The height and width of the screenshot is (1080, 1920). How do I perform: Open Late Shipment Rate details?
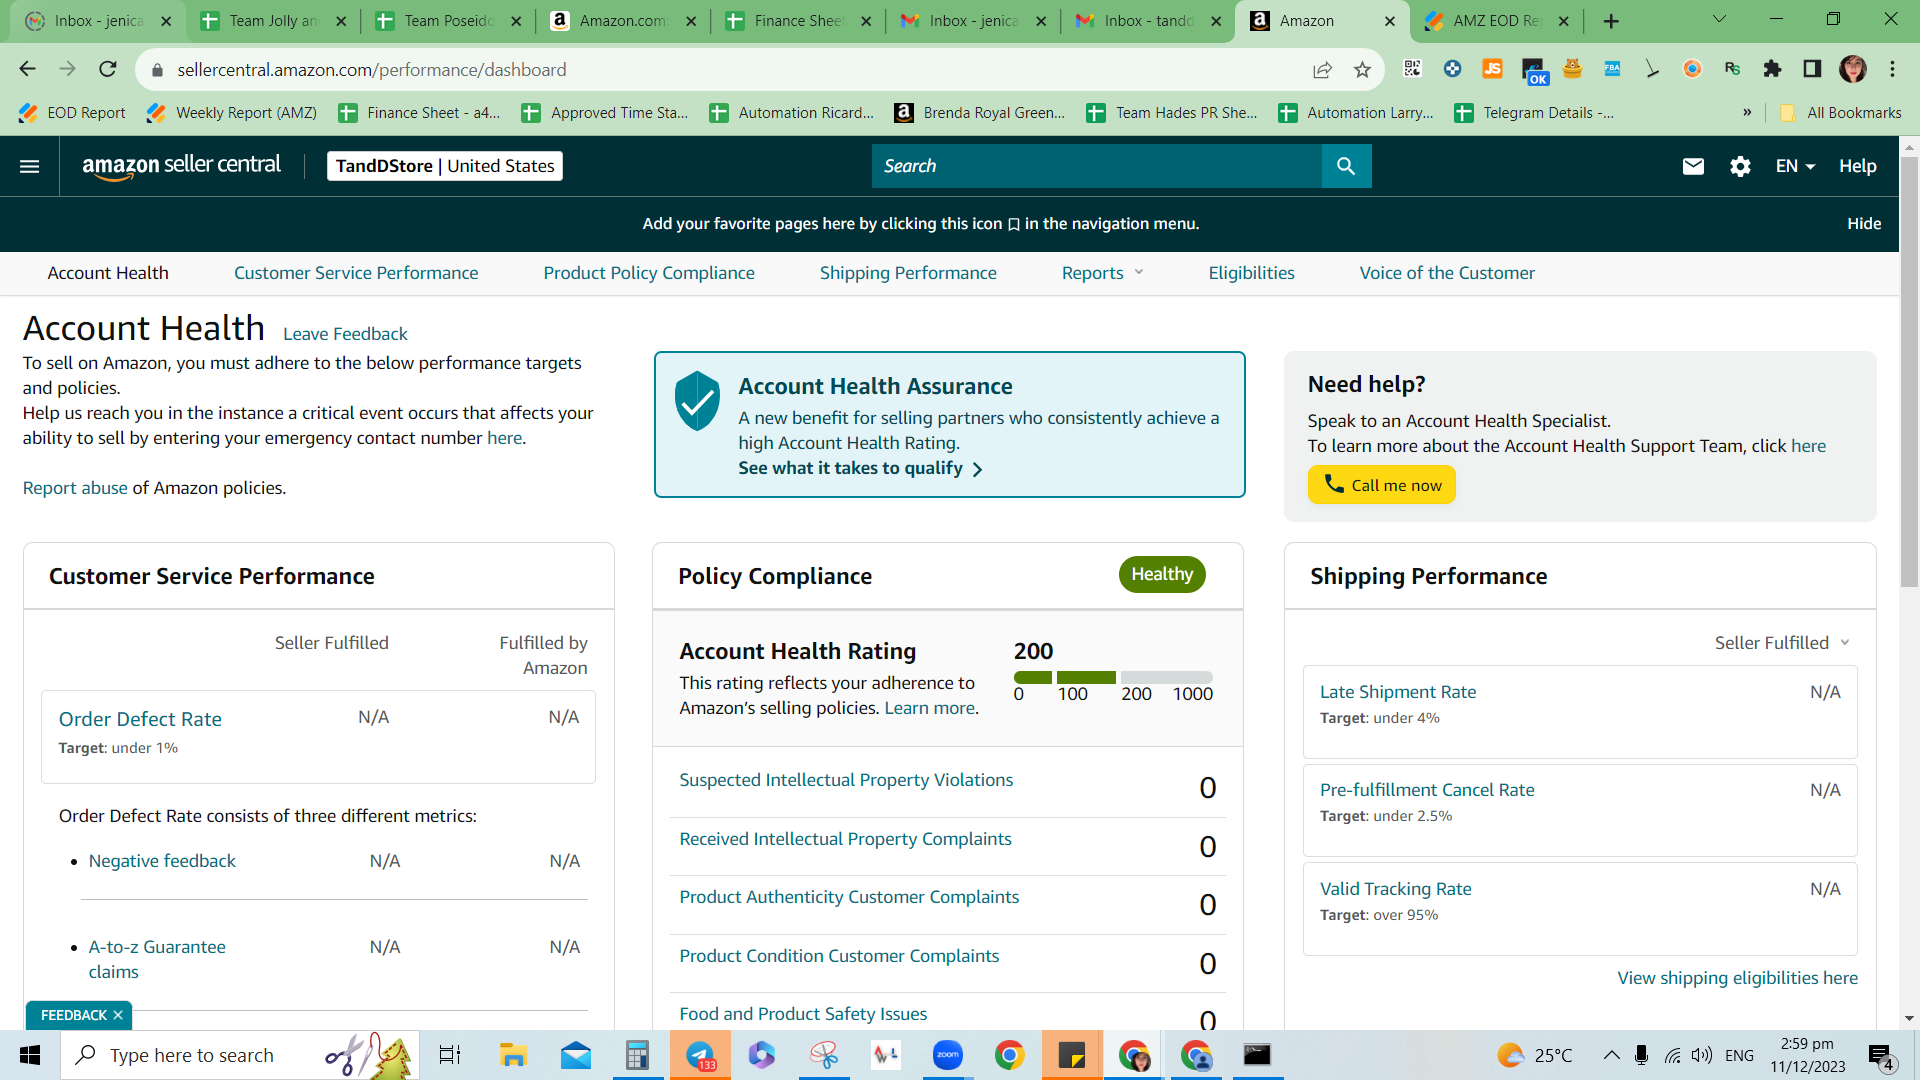pos(1397,692)
